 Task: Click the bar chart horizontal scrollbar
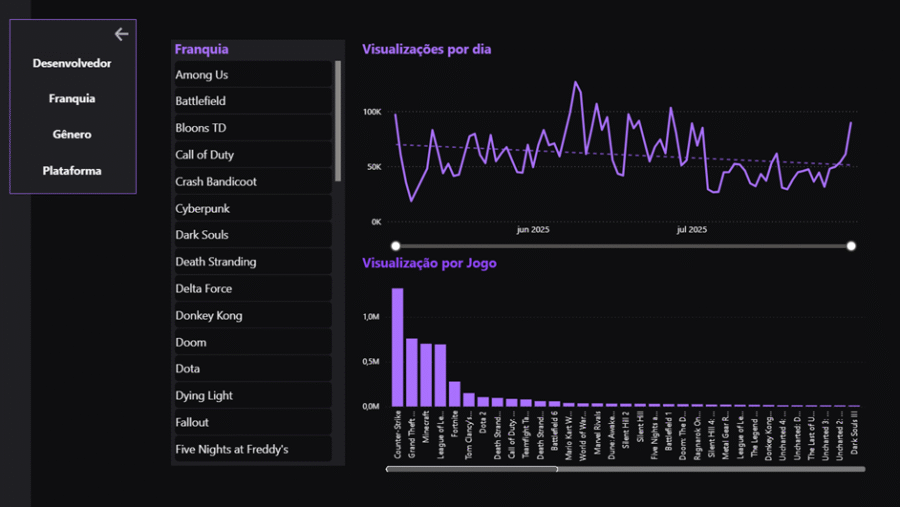click(x=472, y=469)
